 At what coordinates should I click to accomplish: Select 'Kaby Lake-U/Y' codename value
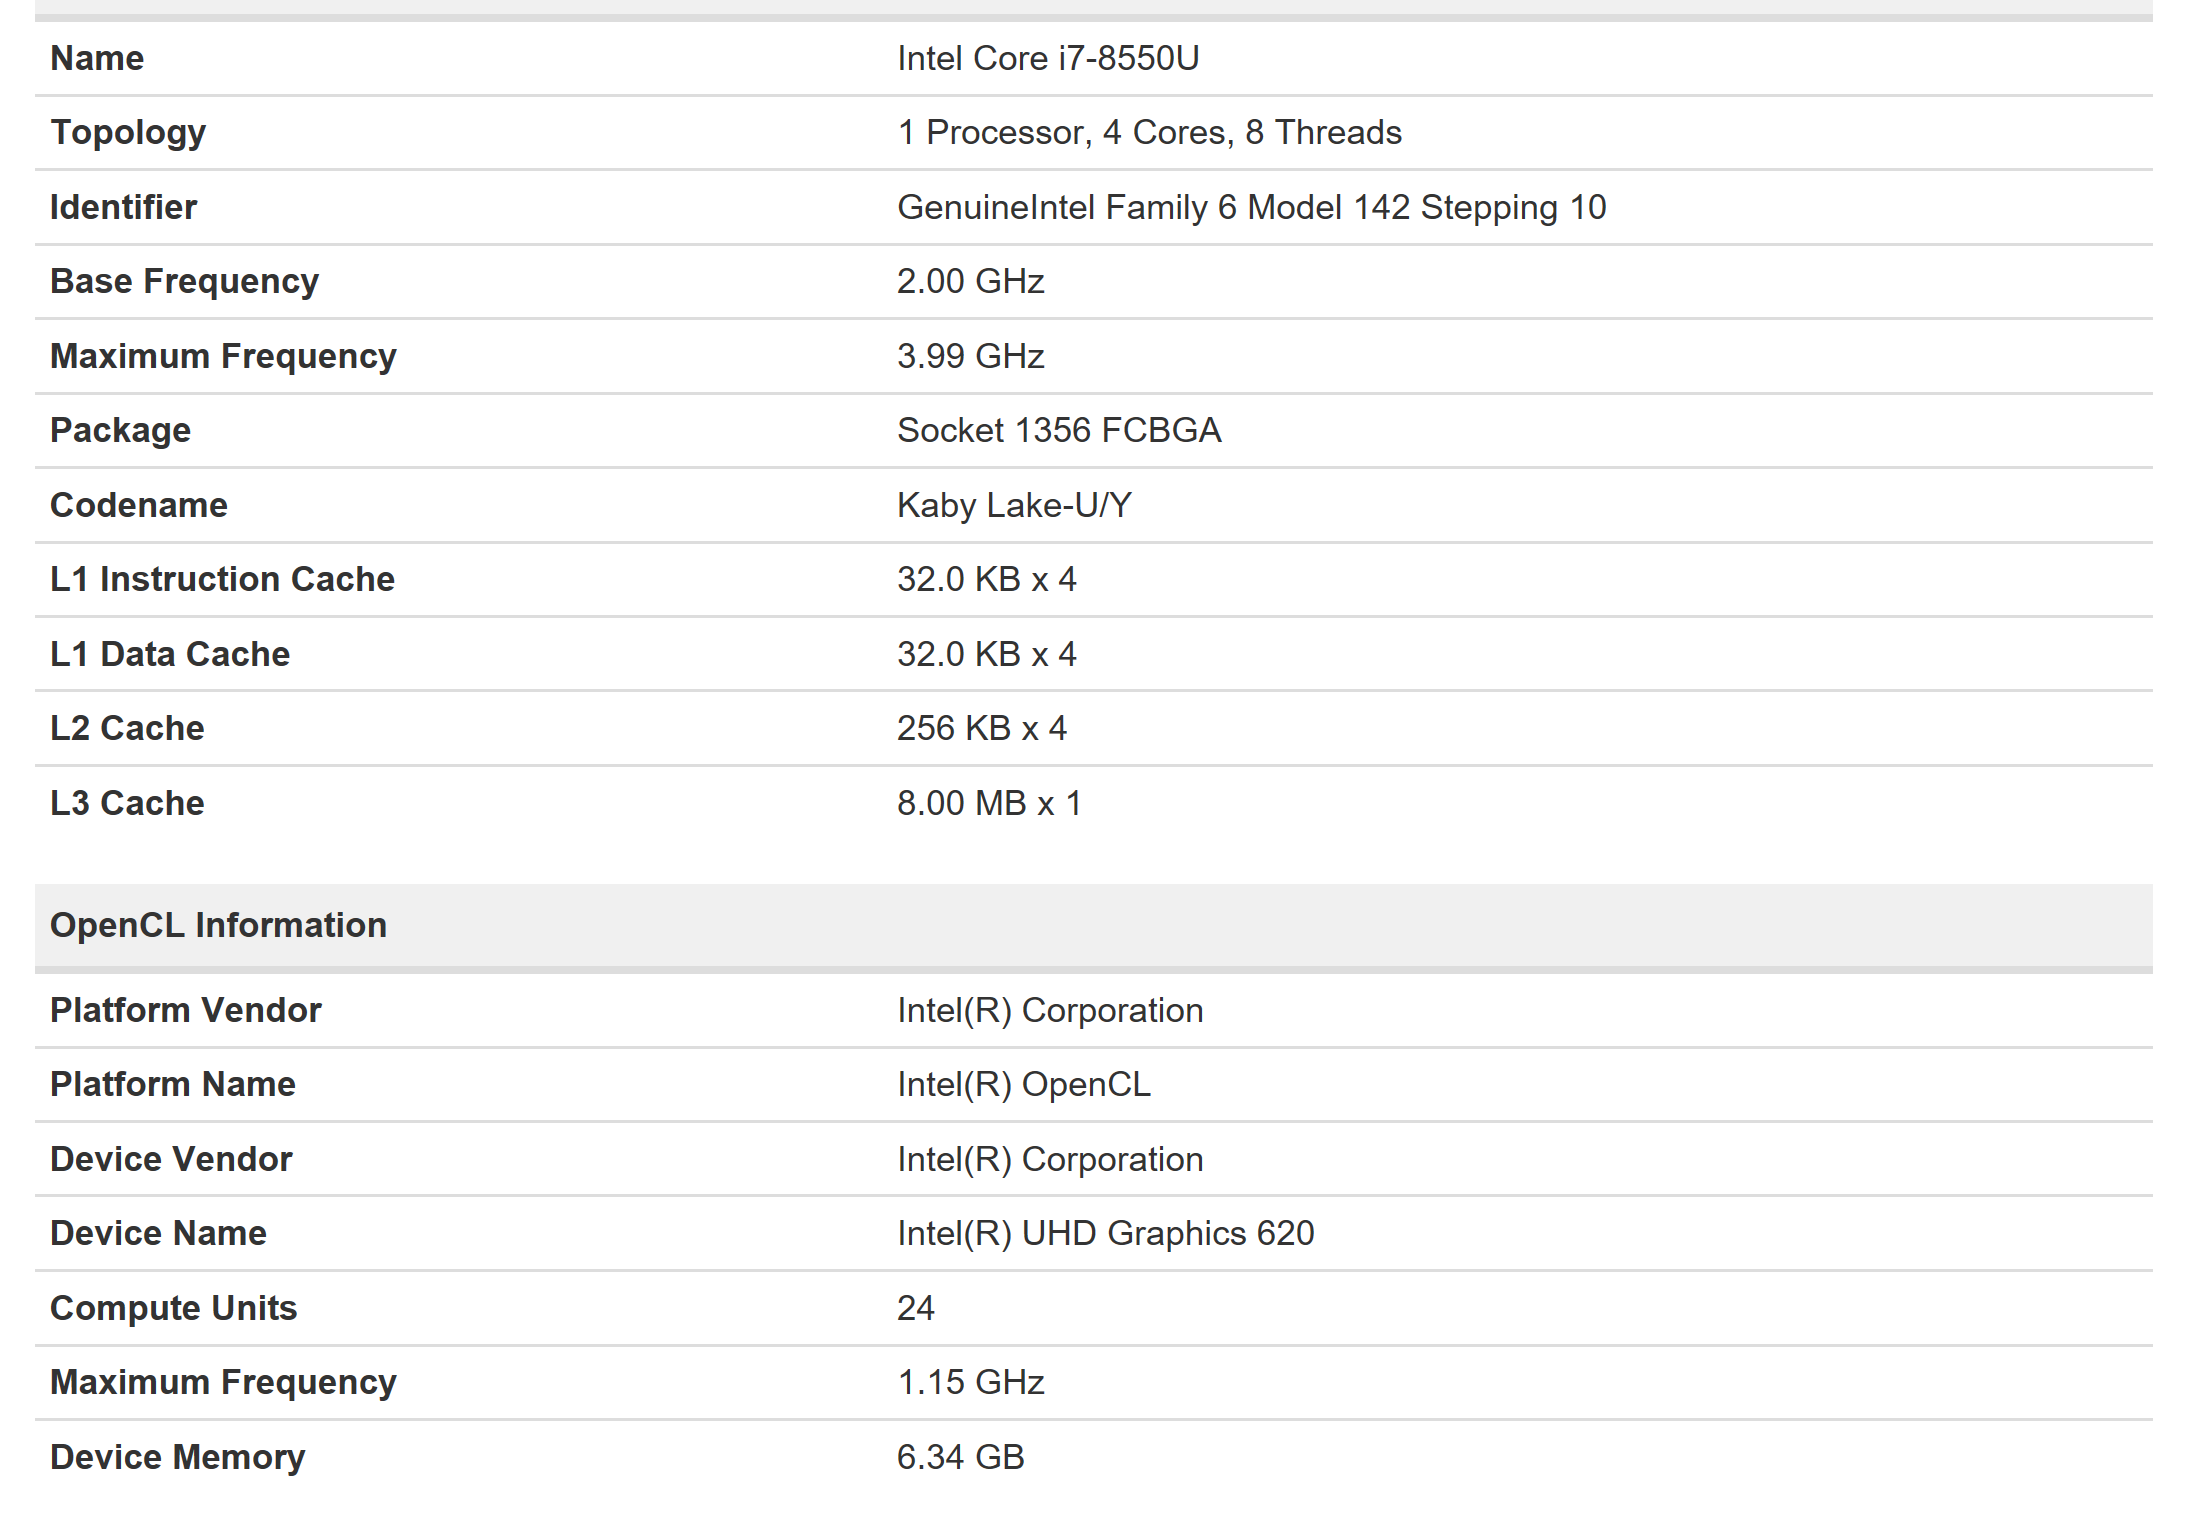(x=1013, y=505)
